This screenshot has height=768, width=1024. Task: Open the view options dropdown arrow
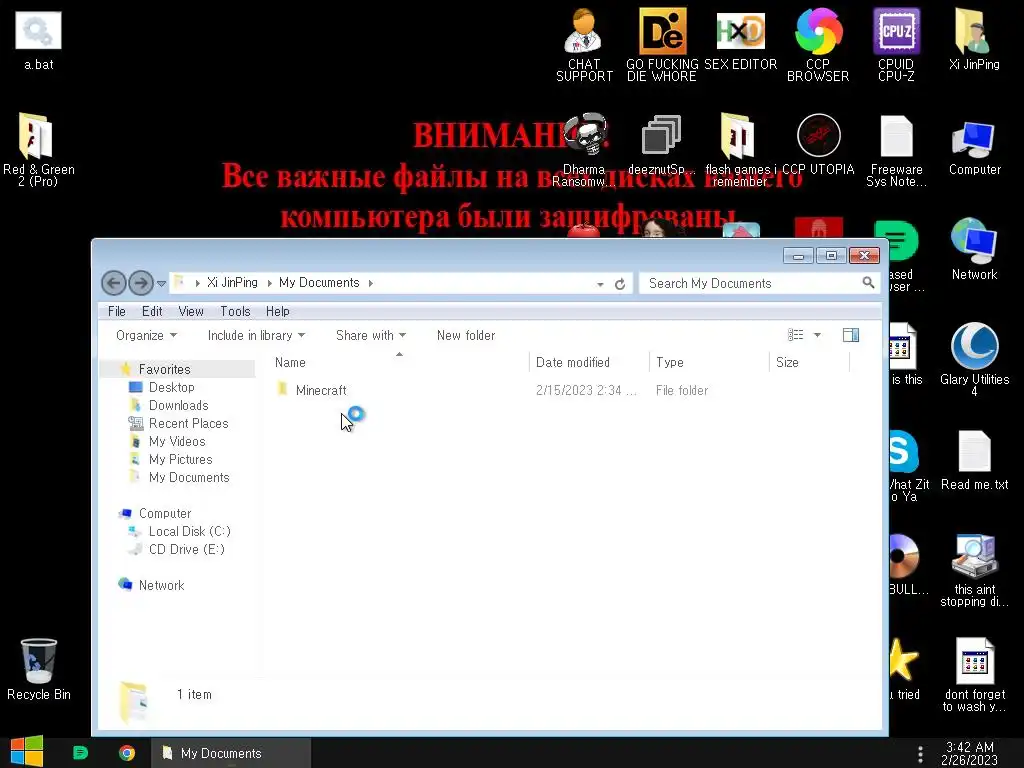click(x=817, y=335)
